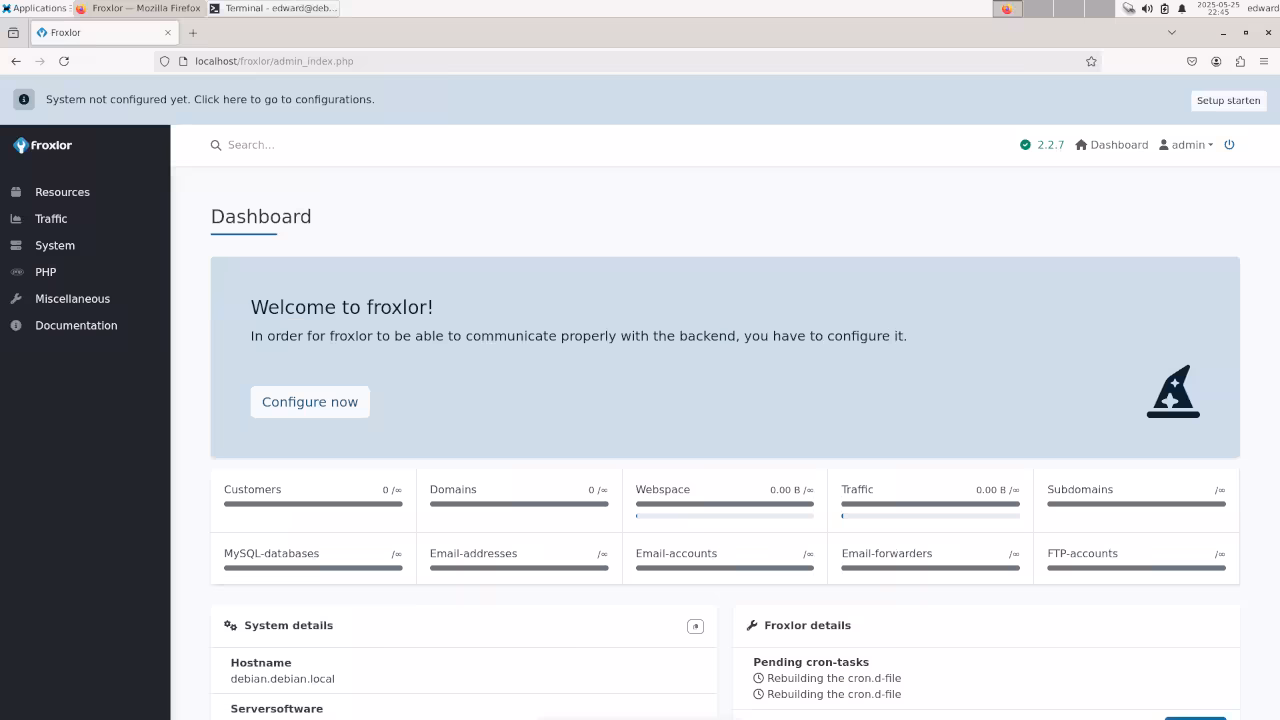This screenshot has height=720, width=1280.
Task: Open Documentation link in sidebar
Action: click(76, 326)
